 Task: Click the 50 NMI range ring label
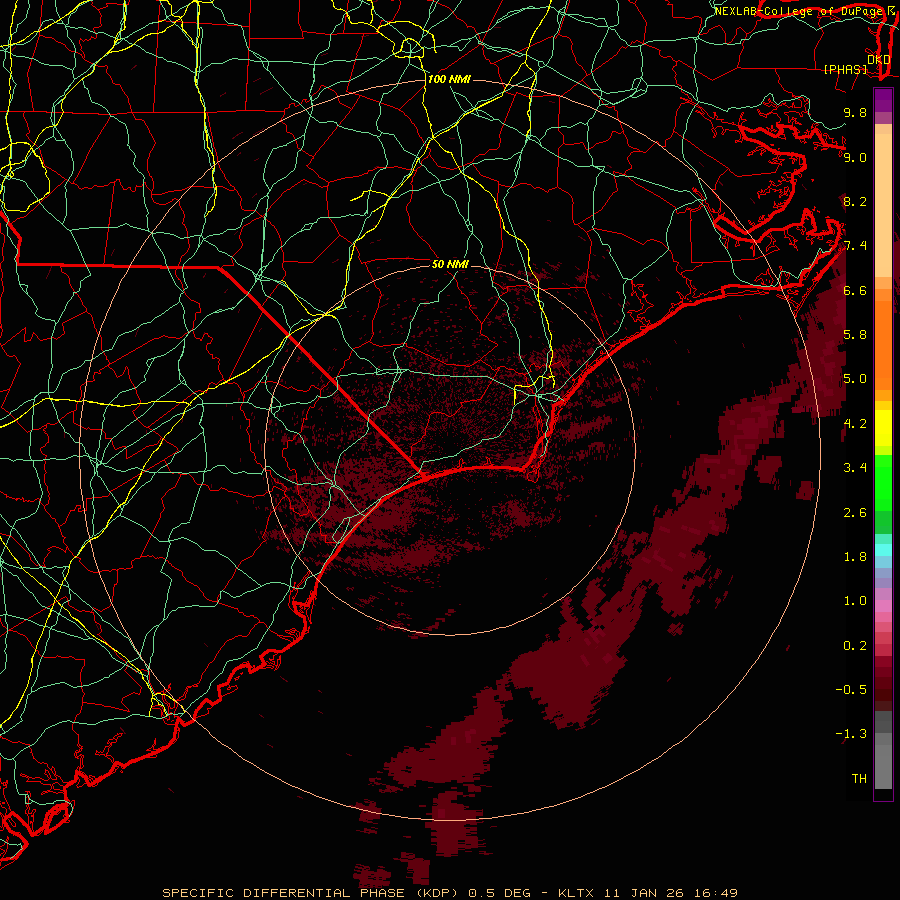(x=450, y=264)
